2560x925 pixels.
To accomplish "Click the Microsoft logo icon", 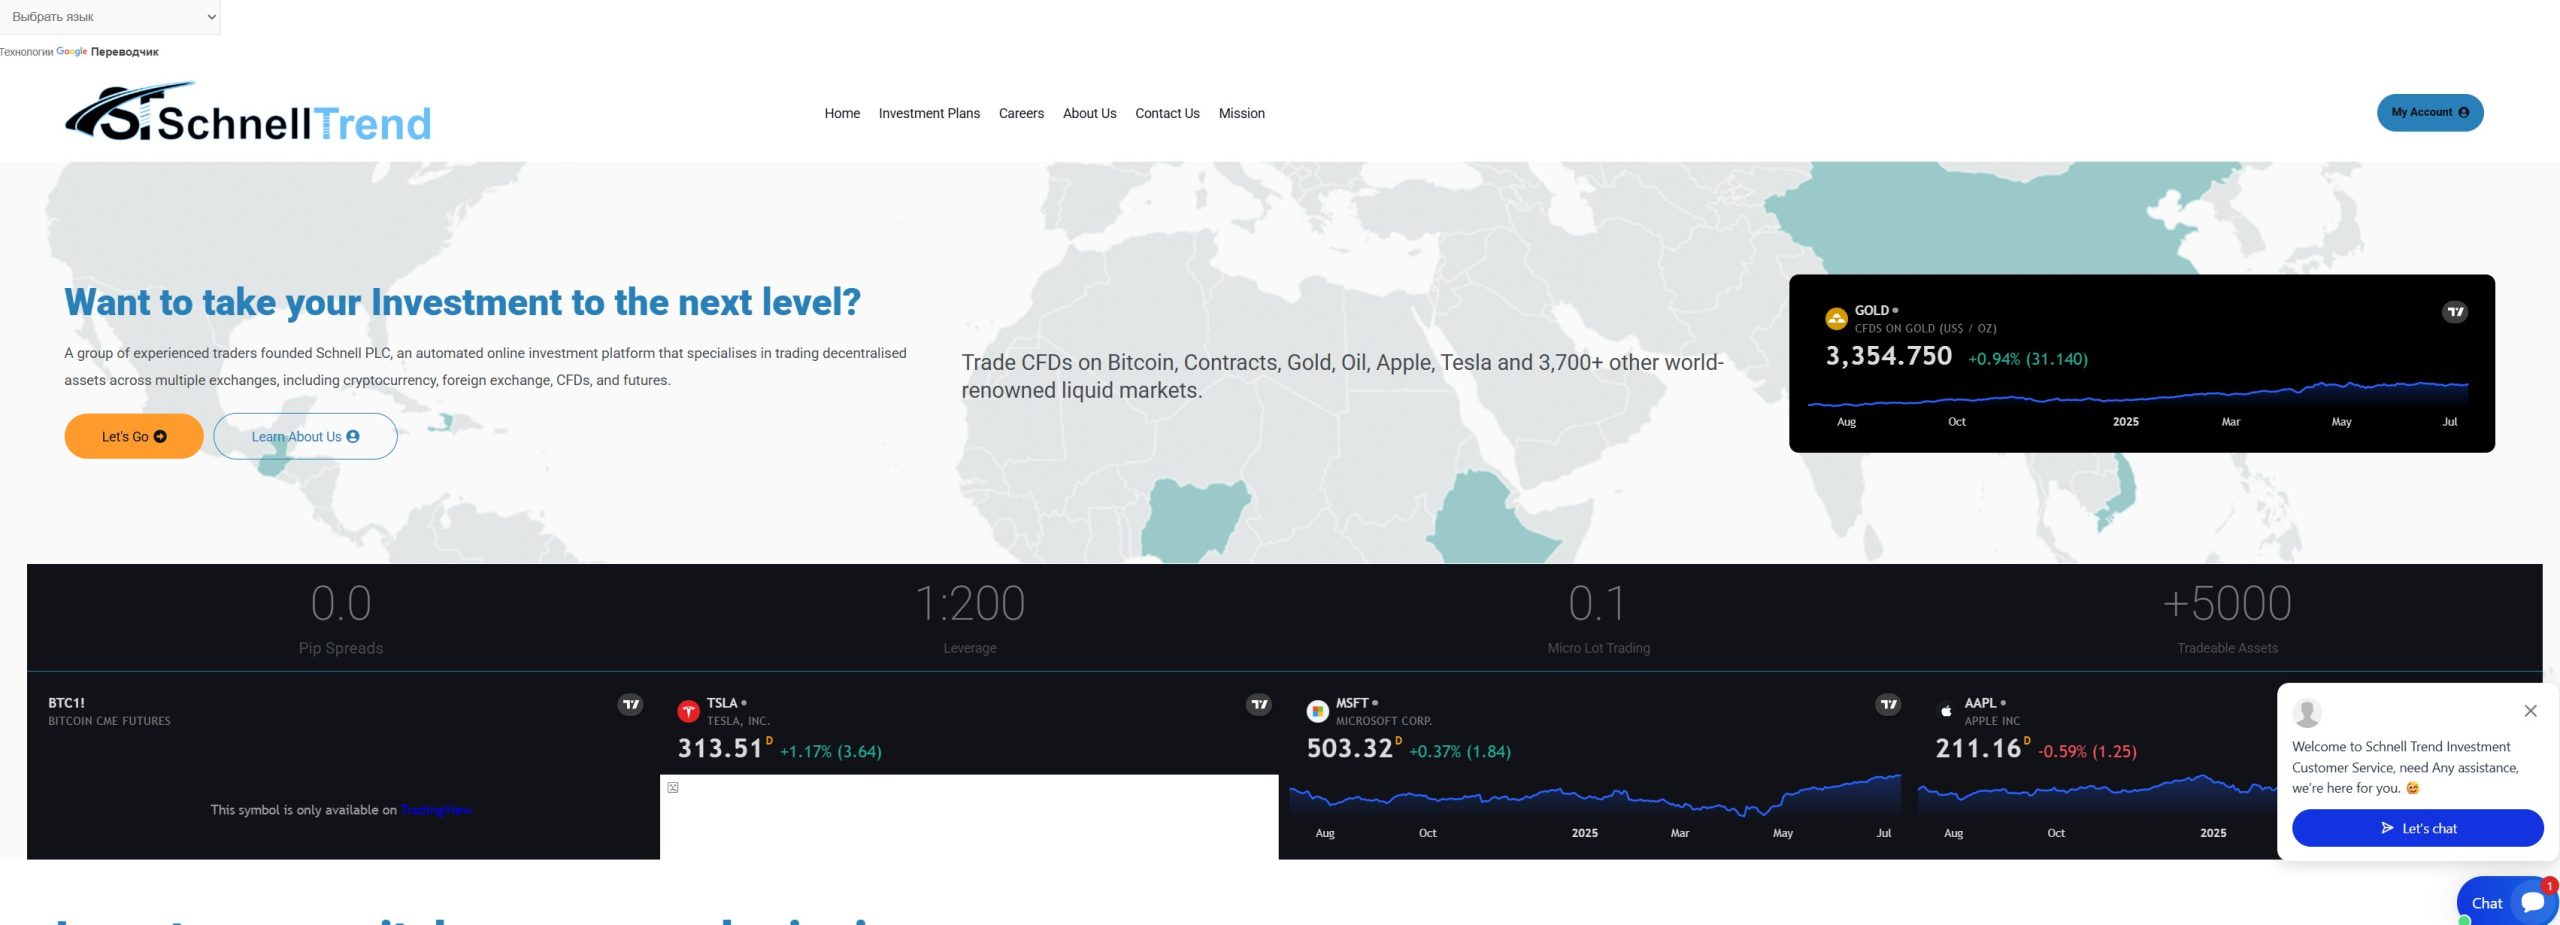I will point(1317,711).
